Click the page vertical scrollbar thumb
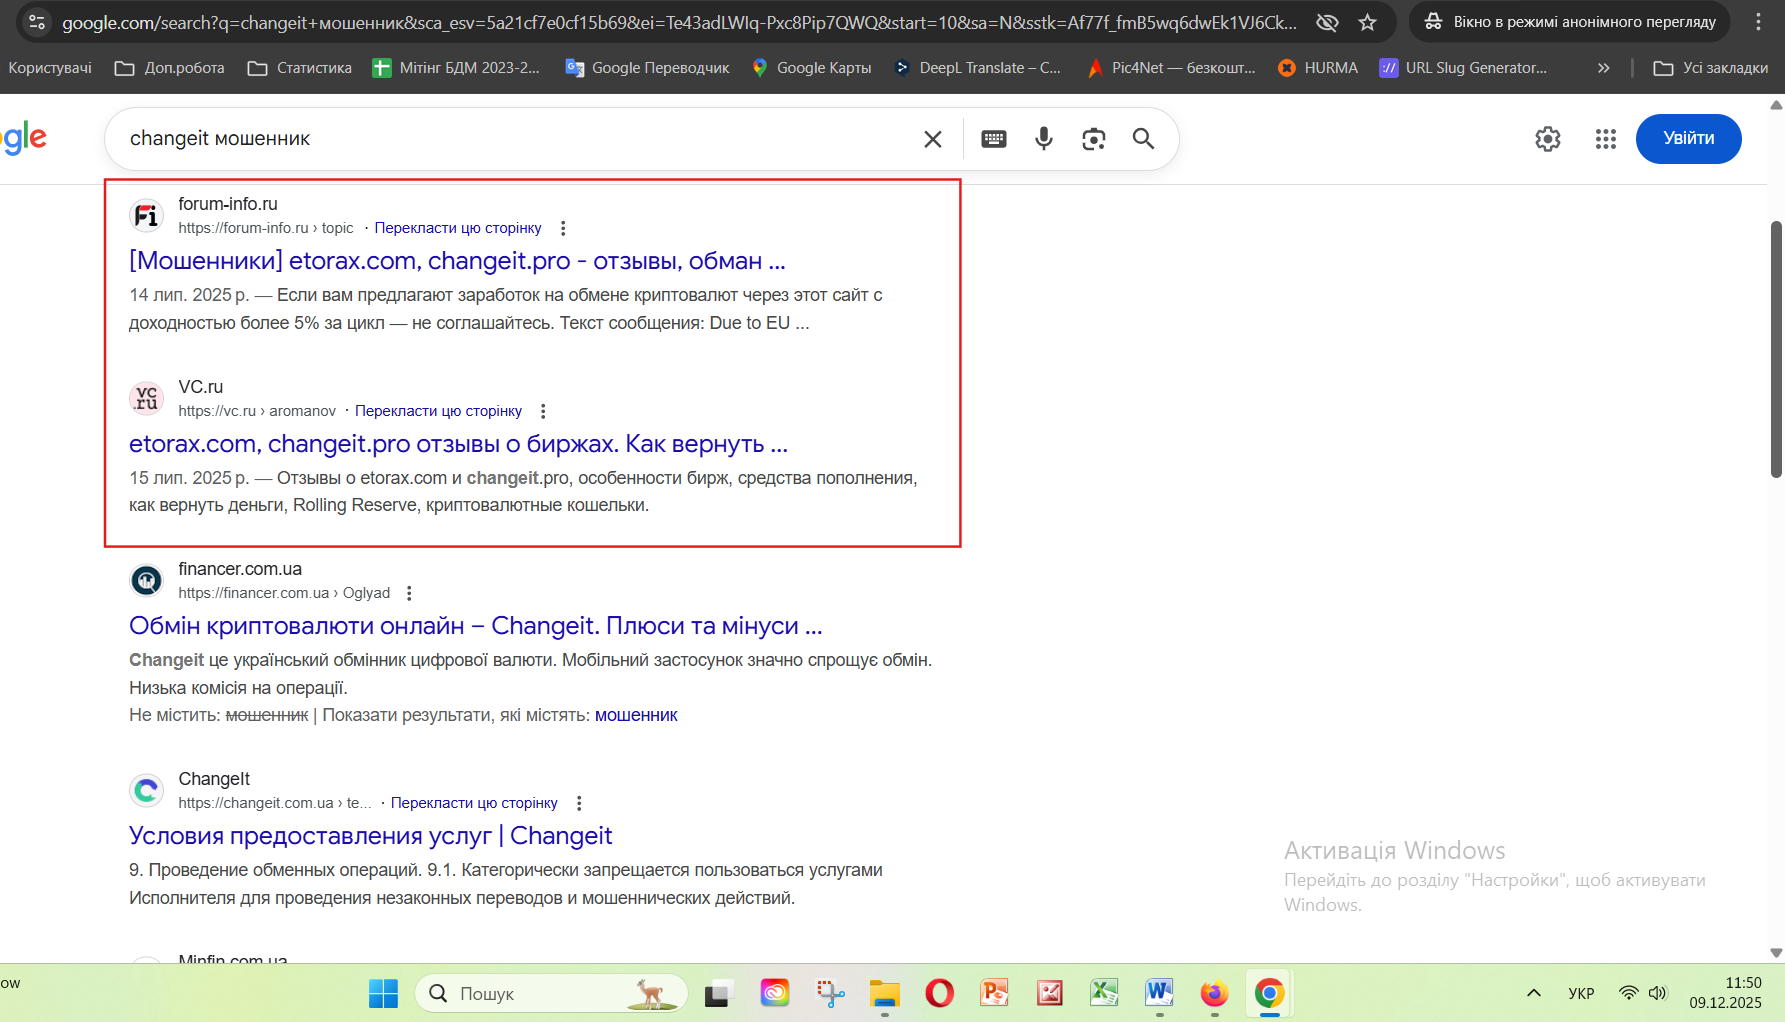Screen dimensions: 1785x1022 pos(1776,350)
